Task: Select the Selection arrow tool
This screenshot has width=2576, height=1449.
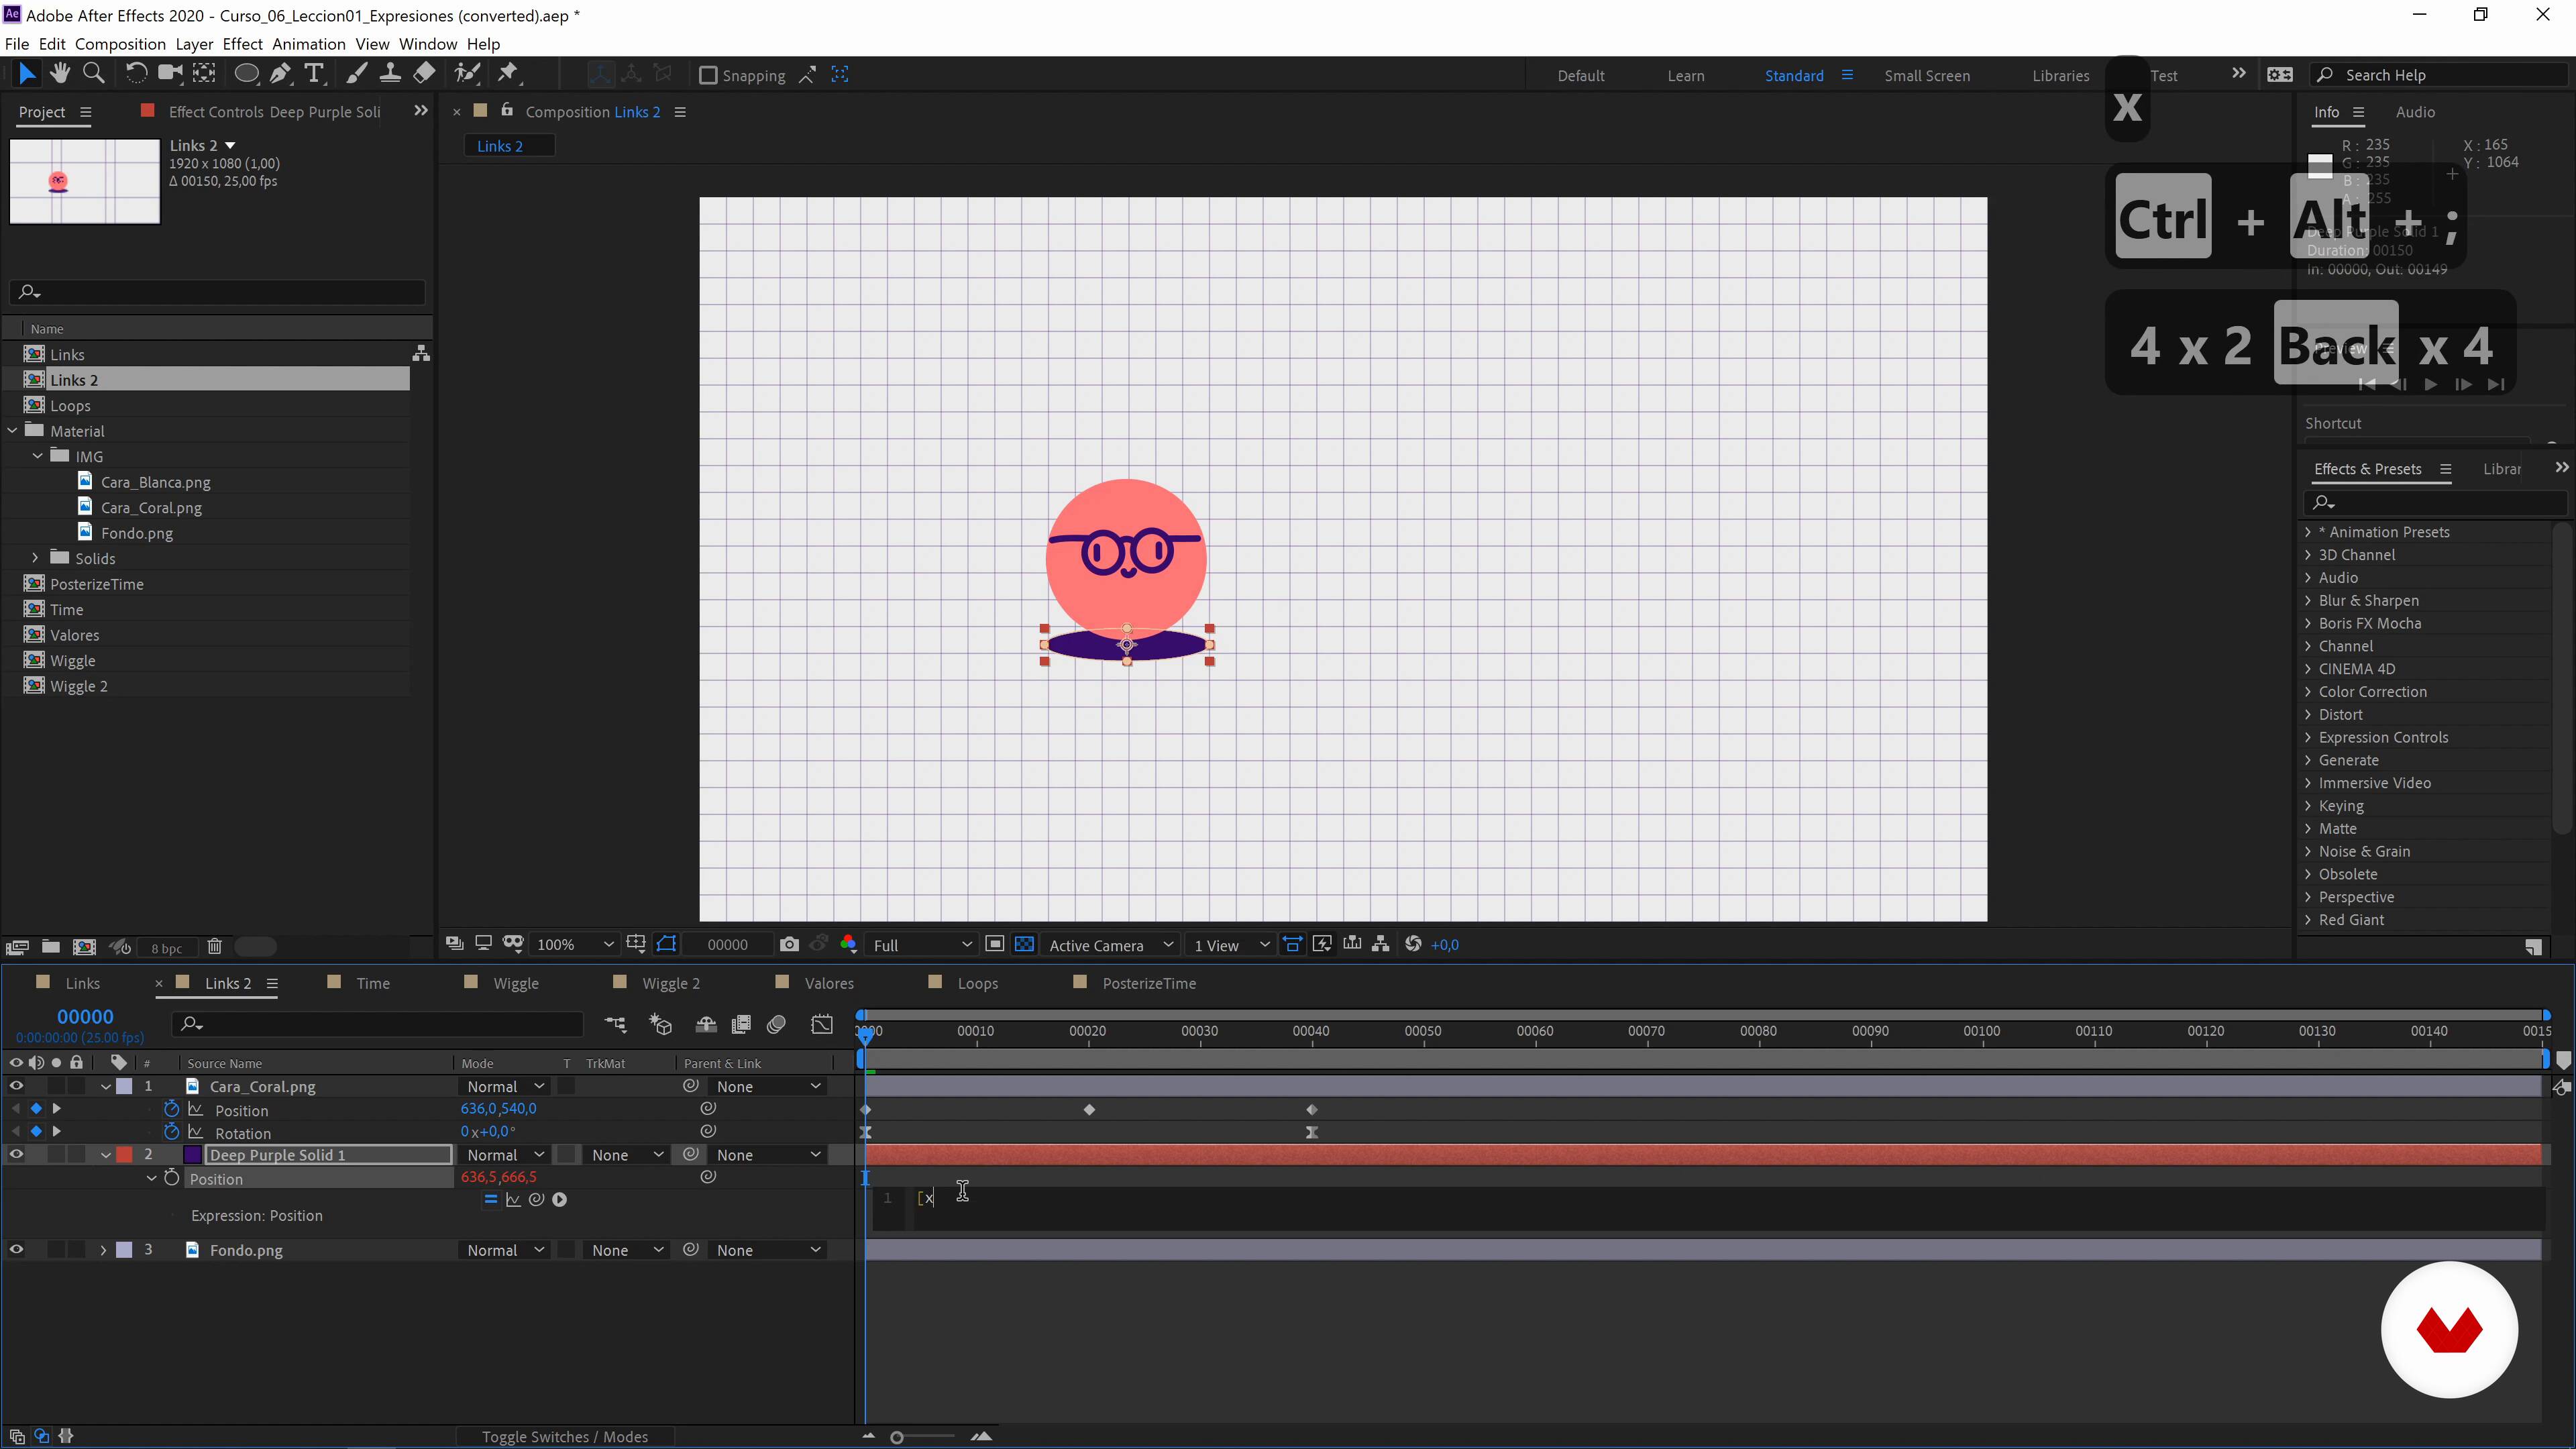Action: [27, 73]
